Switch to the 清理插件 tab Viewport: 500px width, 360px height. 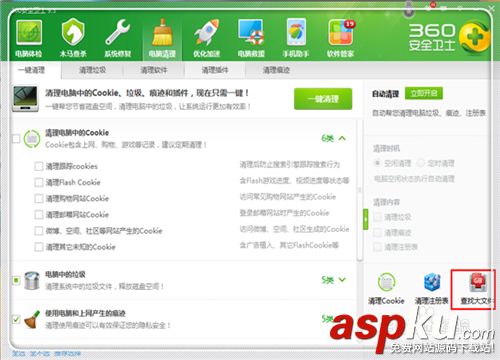coord(215,70)
